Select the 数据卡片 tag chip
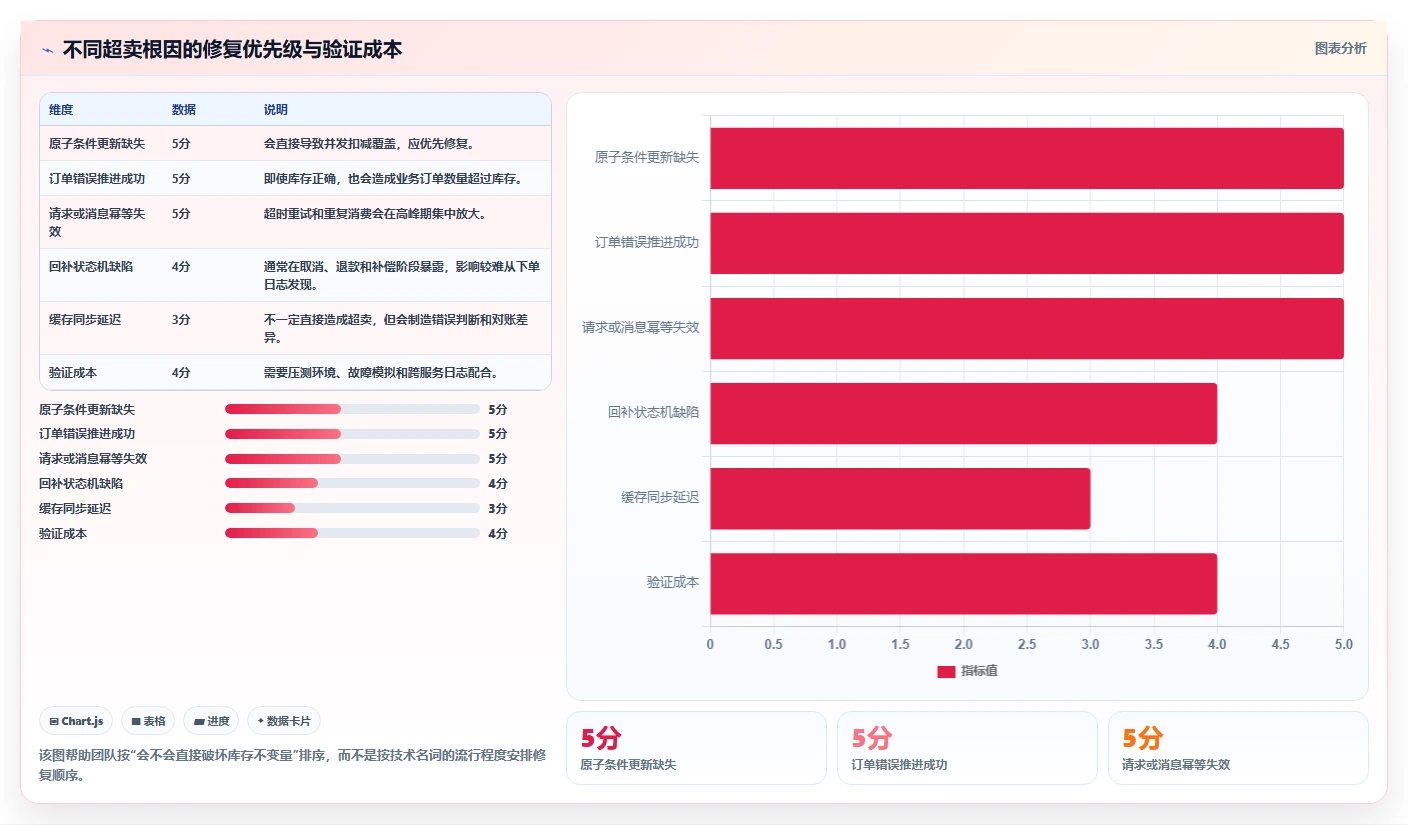The image size is (1408, 825). 284,721
